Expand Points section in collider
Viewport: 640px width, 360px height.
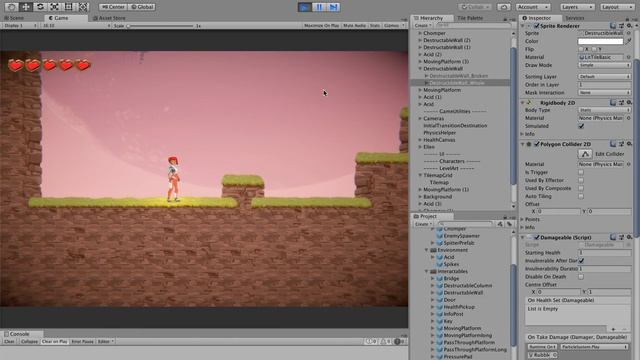522,219
